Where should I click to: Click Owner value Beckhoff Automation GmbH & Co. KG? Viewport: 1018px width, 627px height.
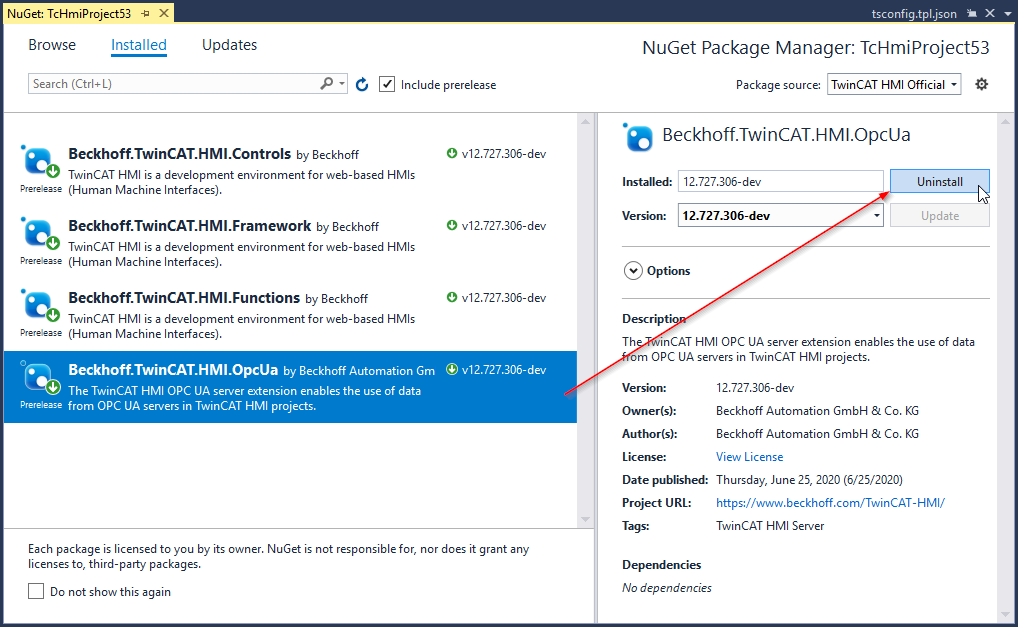coord(817,411)
